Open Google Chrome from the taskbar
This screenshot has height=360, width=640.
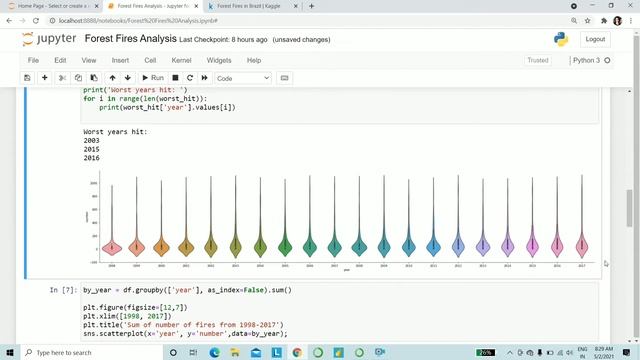(297, 352)
